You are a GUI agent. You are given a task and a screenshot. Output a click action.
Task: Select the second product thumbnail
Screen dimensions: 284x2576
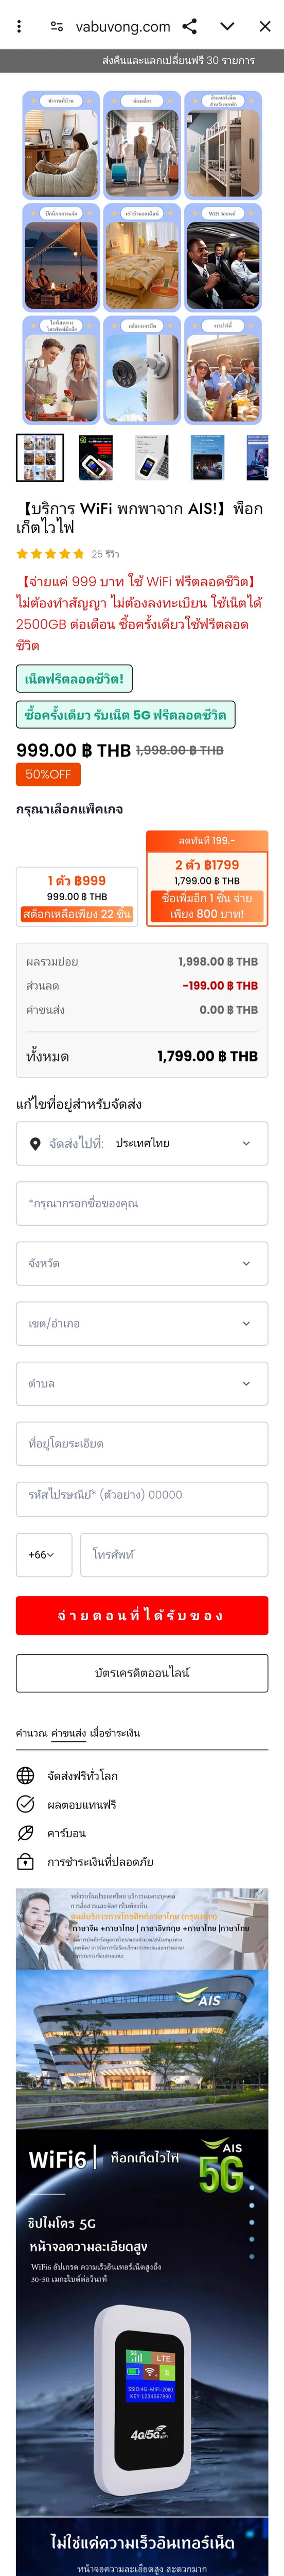coord(96,458)
